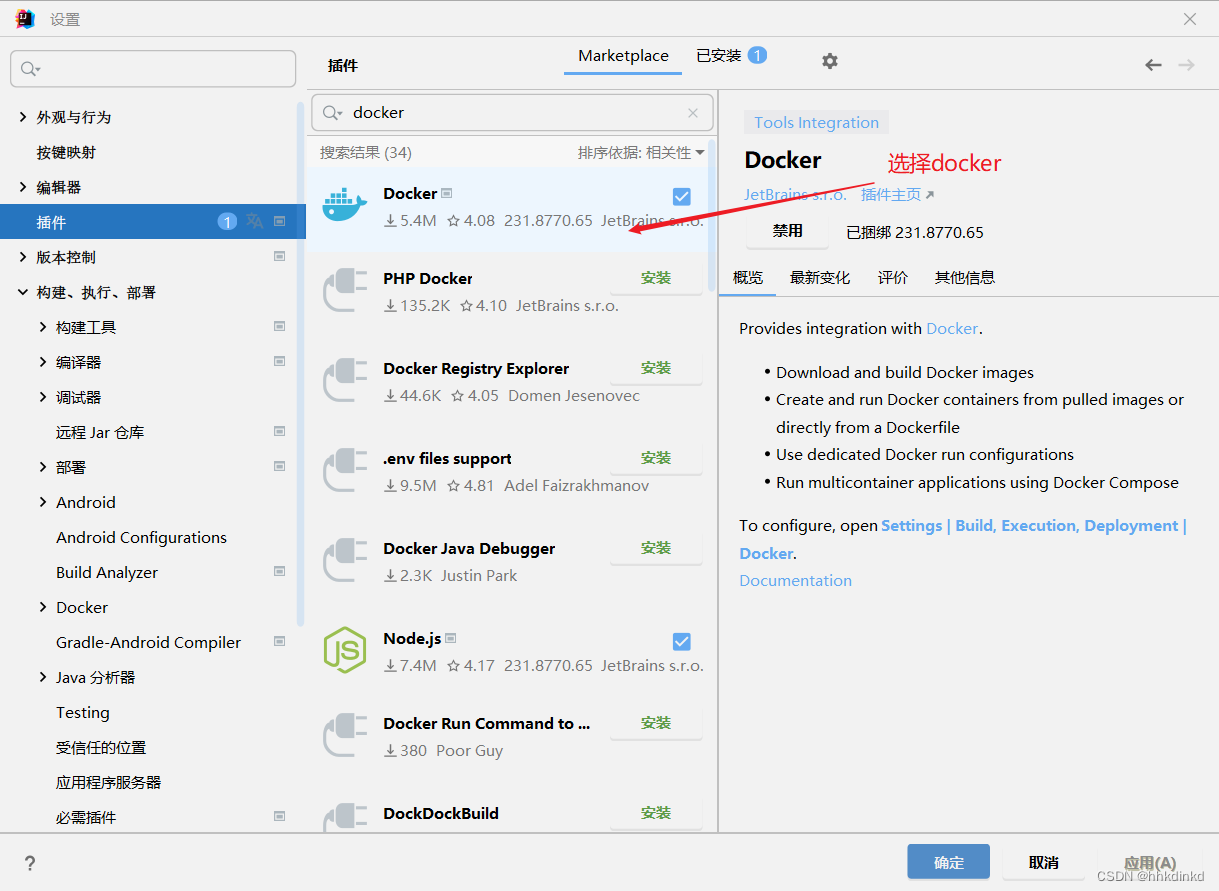Click the Node.js plugin icon
Image resolution: width=1219 pixels, height=891 pixels.
coord(345,650)
